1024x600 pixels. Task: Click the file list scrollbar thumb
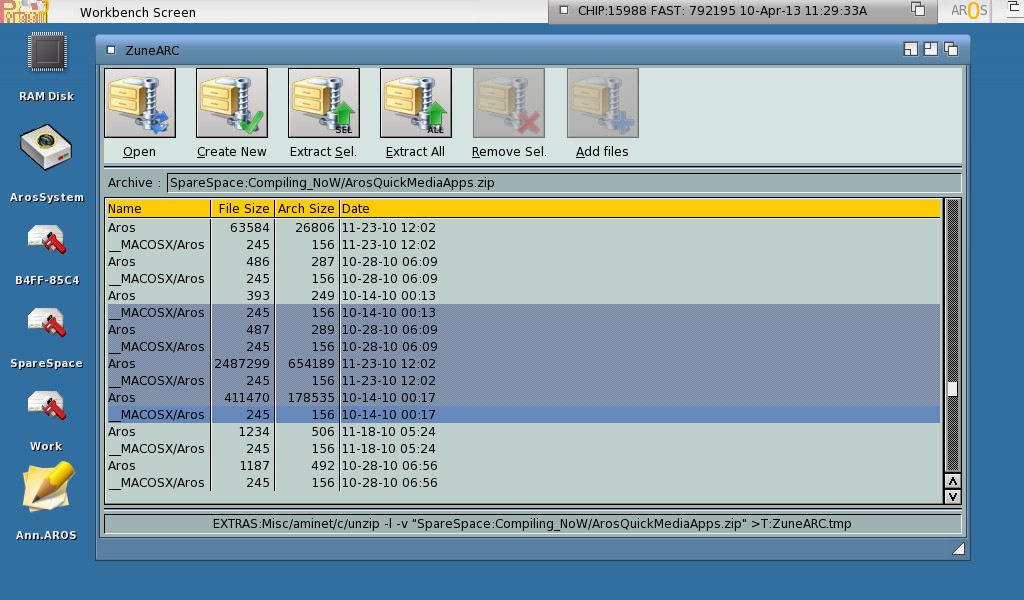[952, 388]
